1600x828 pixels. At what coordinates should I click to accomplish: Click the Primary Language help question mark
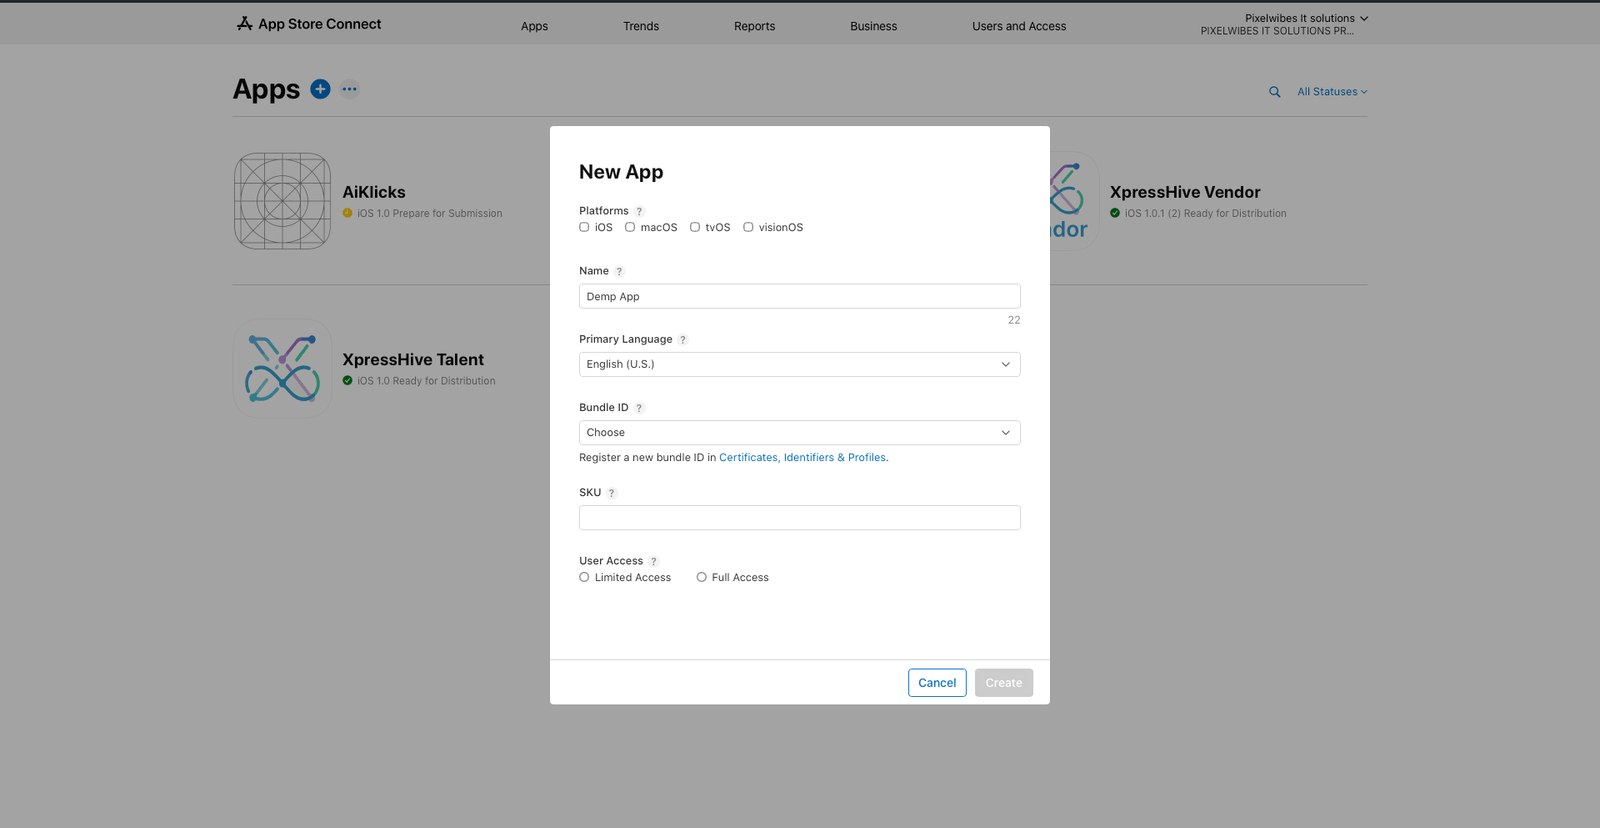683,340
